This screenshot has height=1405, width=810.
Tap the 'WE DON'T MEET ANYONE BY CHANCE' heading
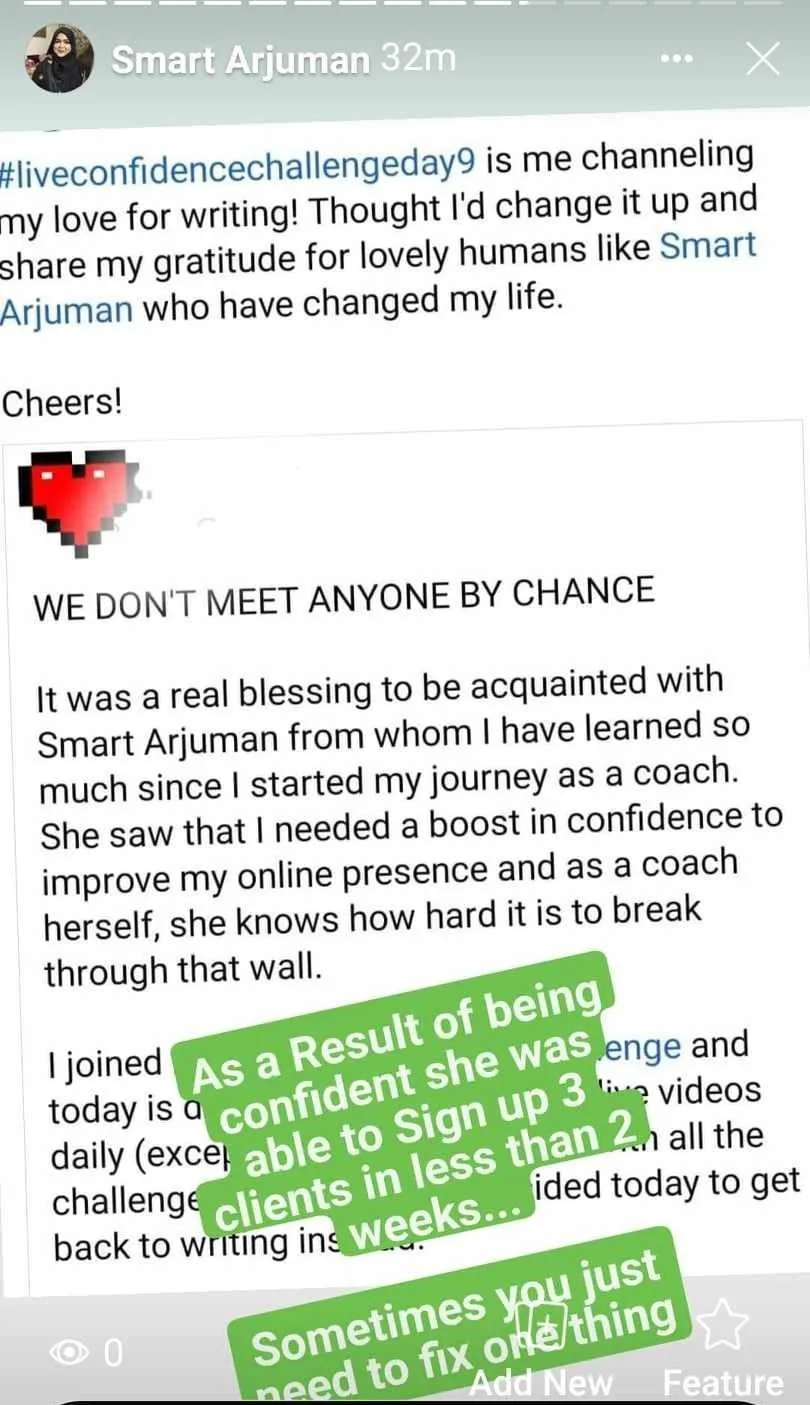coord(344,598)
